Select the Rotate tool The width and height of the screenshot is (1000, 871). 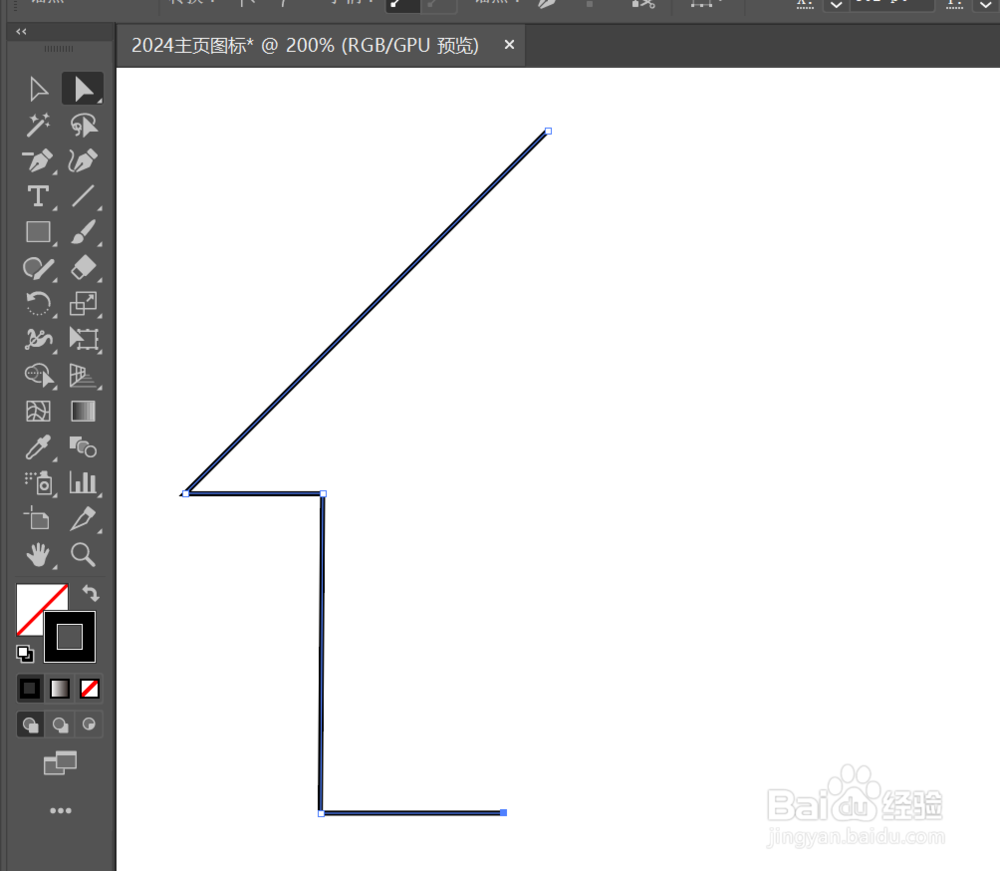click(x=38, y=304)
